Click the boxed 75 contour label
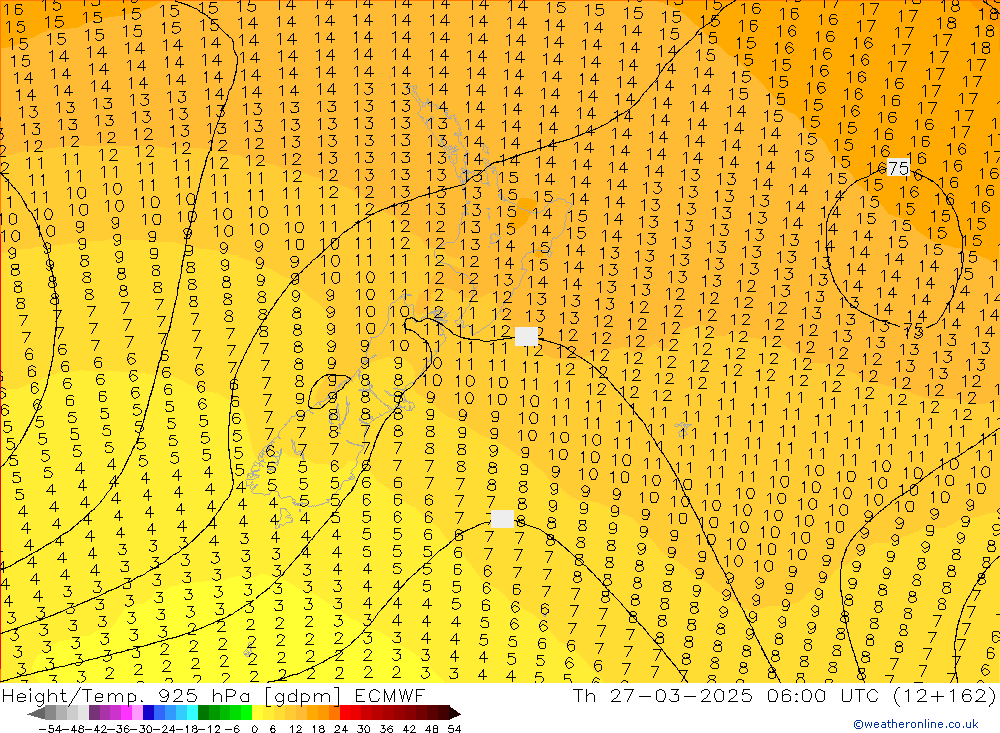Image resolution: width=1000 pixels, height=733 pixels. 898,168
